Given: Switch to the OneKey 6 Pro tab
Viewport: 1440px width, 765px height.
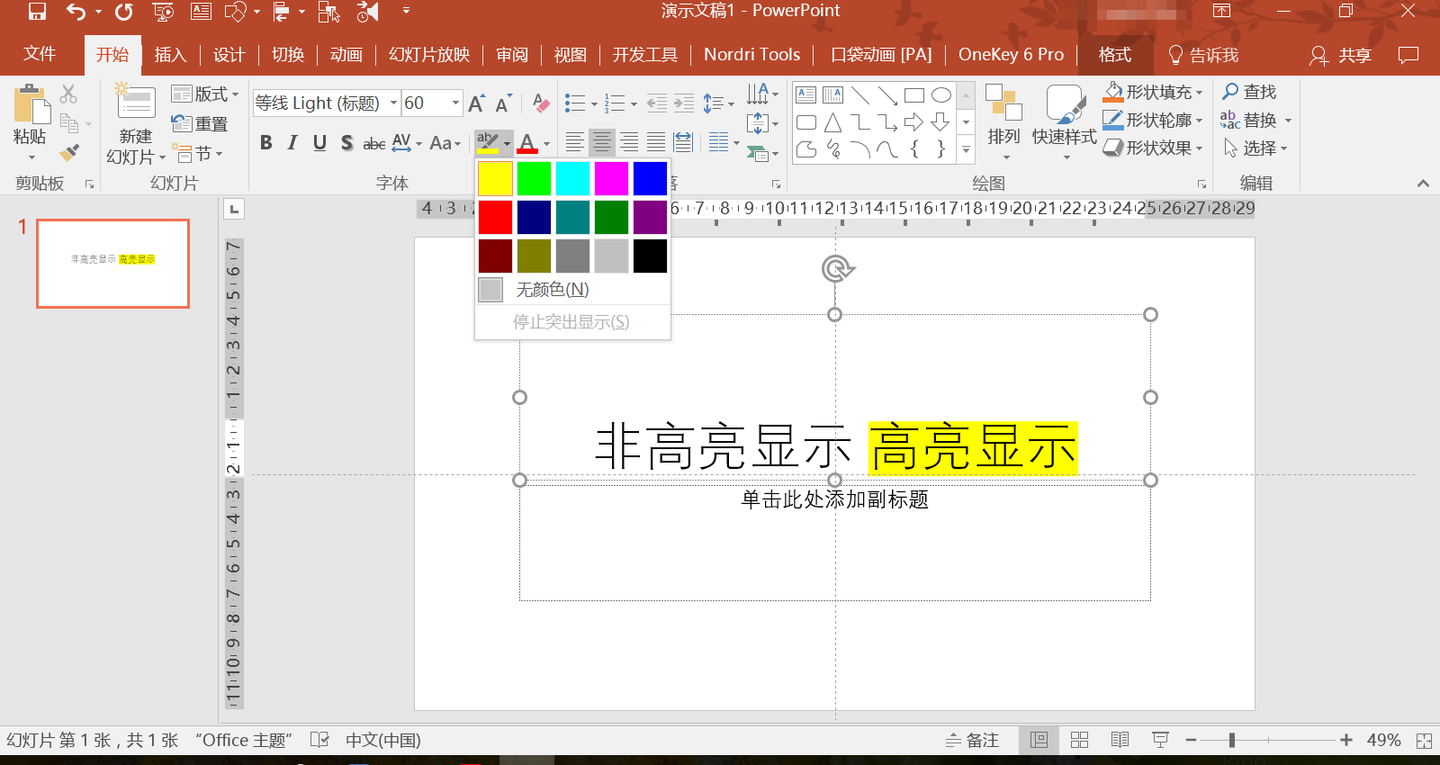Looking at the screenshot, I should (1011, 54).
